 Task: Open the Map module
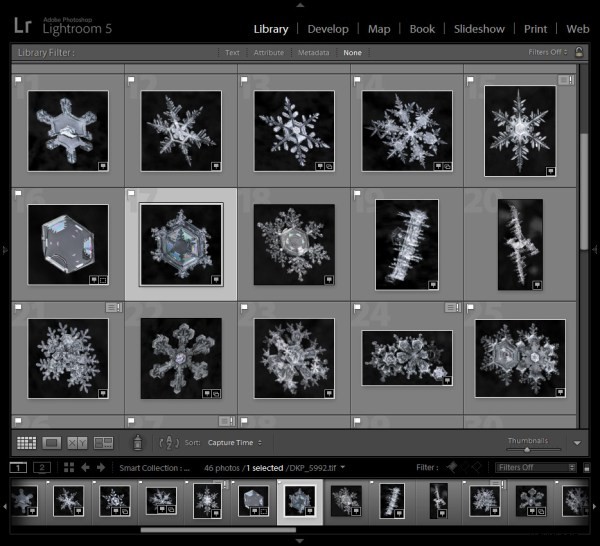pyautogui.click(x=379, y=29)
